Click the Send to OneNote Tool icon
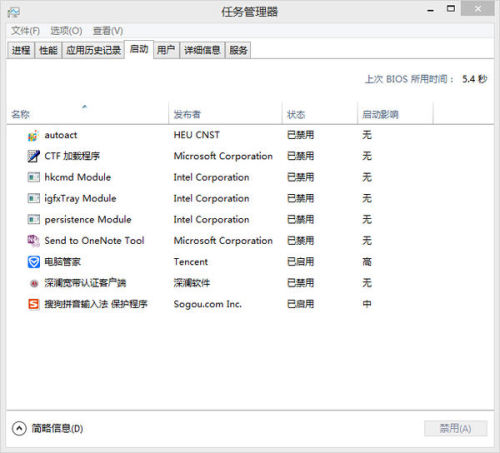 pos(33,241)
